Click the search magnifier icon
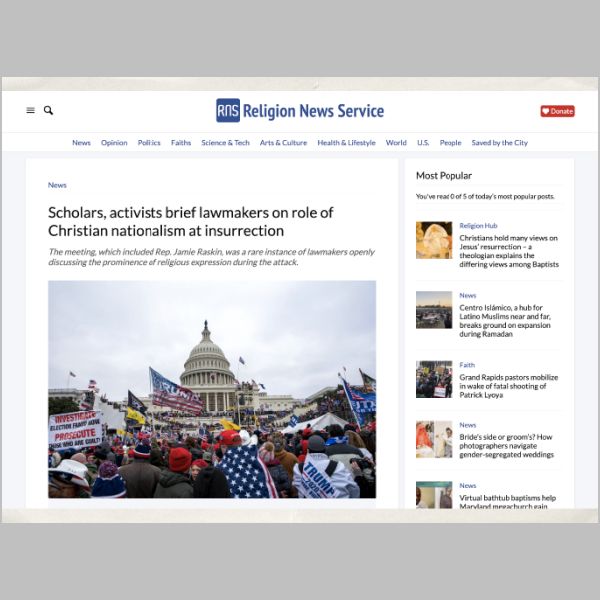 (48, 110)
